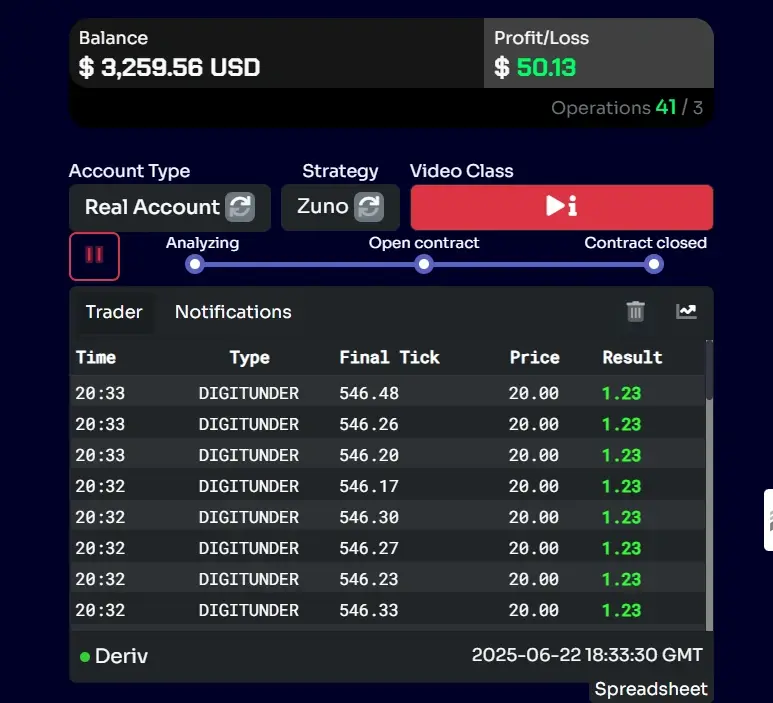Pause the bot with the red pause button
Screen dimensions: 773x703
[x=94, y=256]
